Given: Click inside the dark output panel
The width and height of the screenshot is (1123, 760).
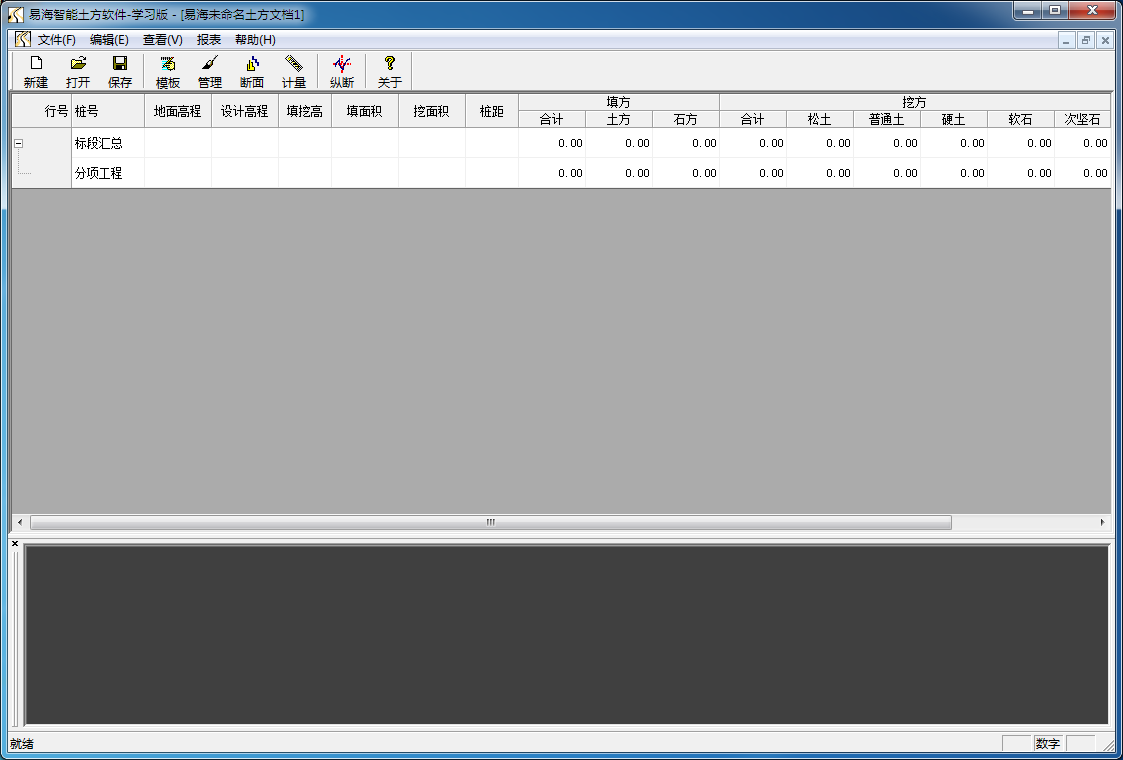Looking at the screenshot, I should [566, 635].
